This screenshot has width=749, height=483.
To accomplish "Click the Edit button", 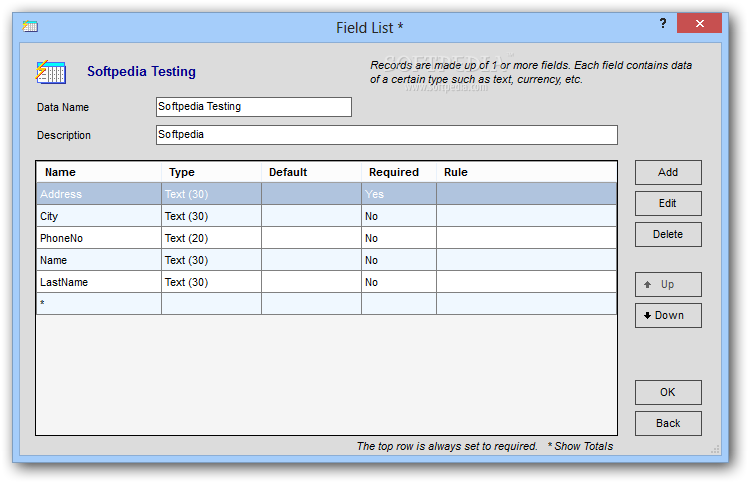I will [x=668, y=204].
